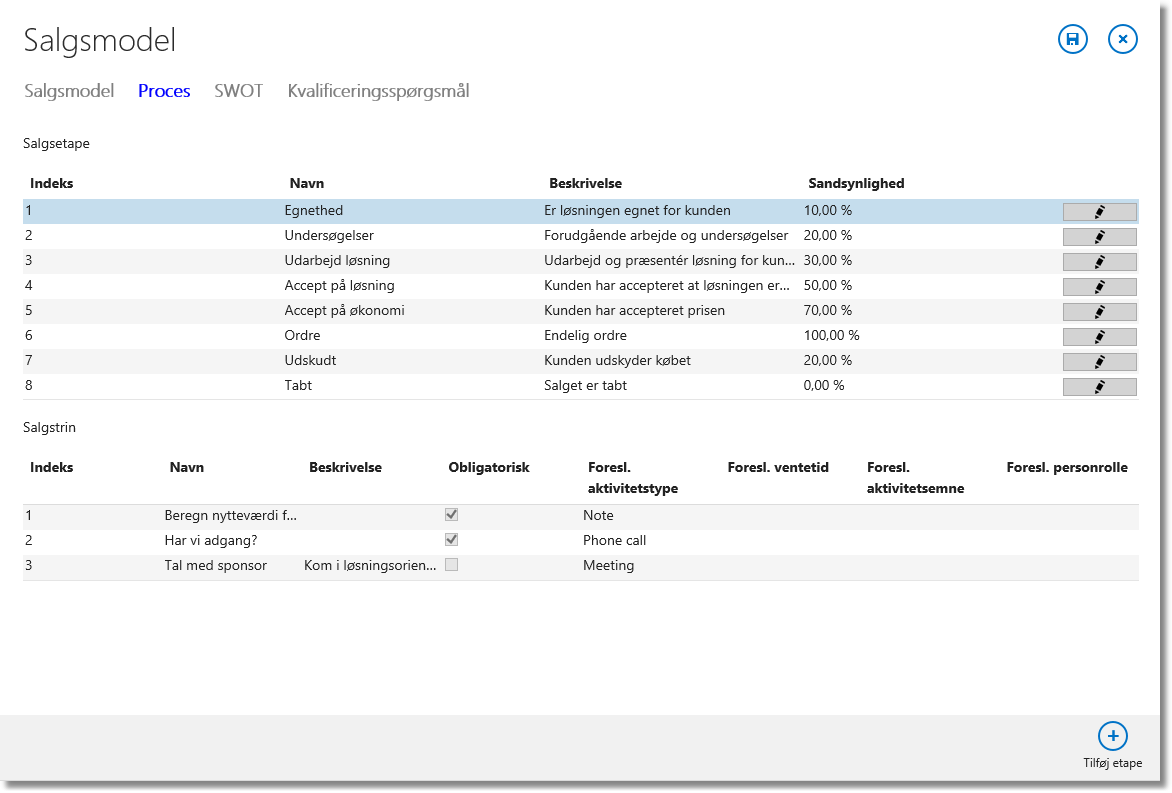Edit the Undersøgelser stage with pencil icon
The height and width of the screenshot is (793, 1172).
(x=1099, y=237)
